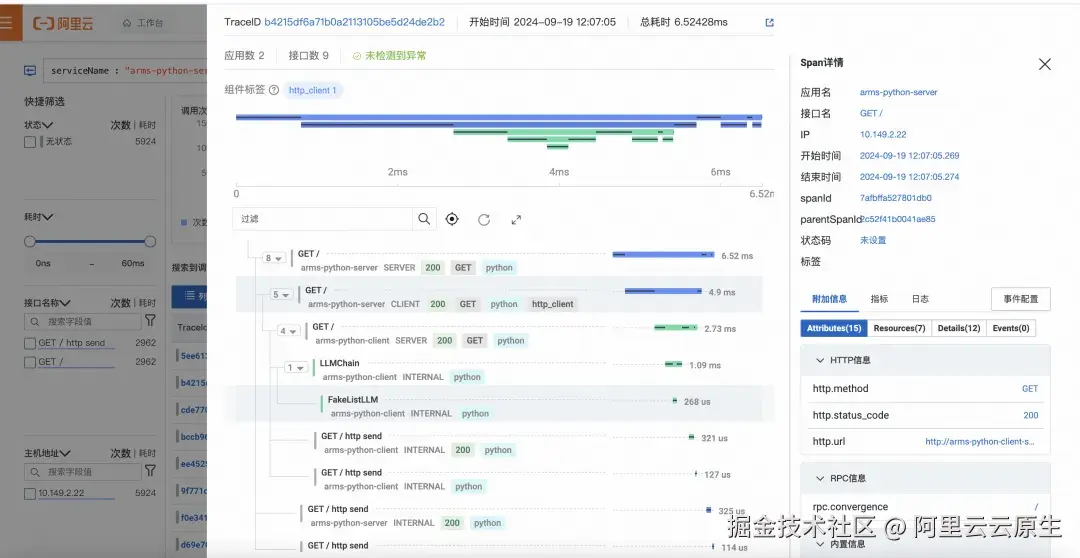Toggle the 无状态 checkbox
Viewport: 1080px width, 558px height.
[x=30, y=142]
